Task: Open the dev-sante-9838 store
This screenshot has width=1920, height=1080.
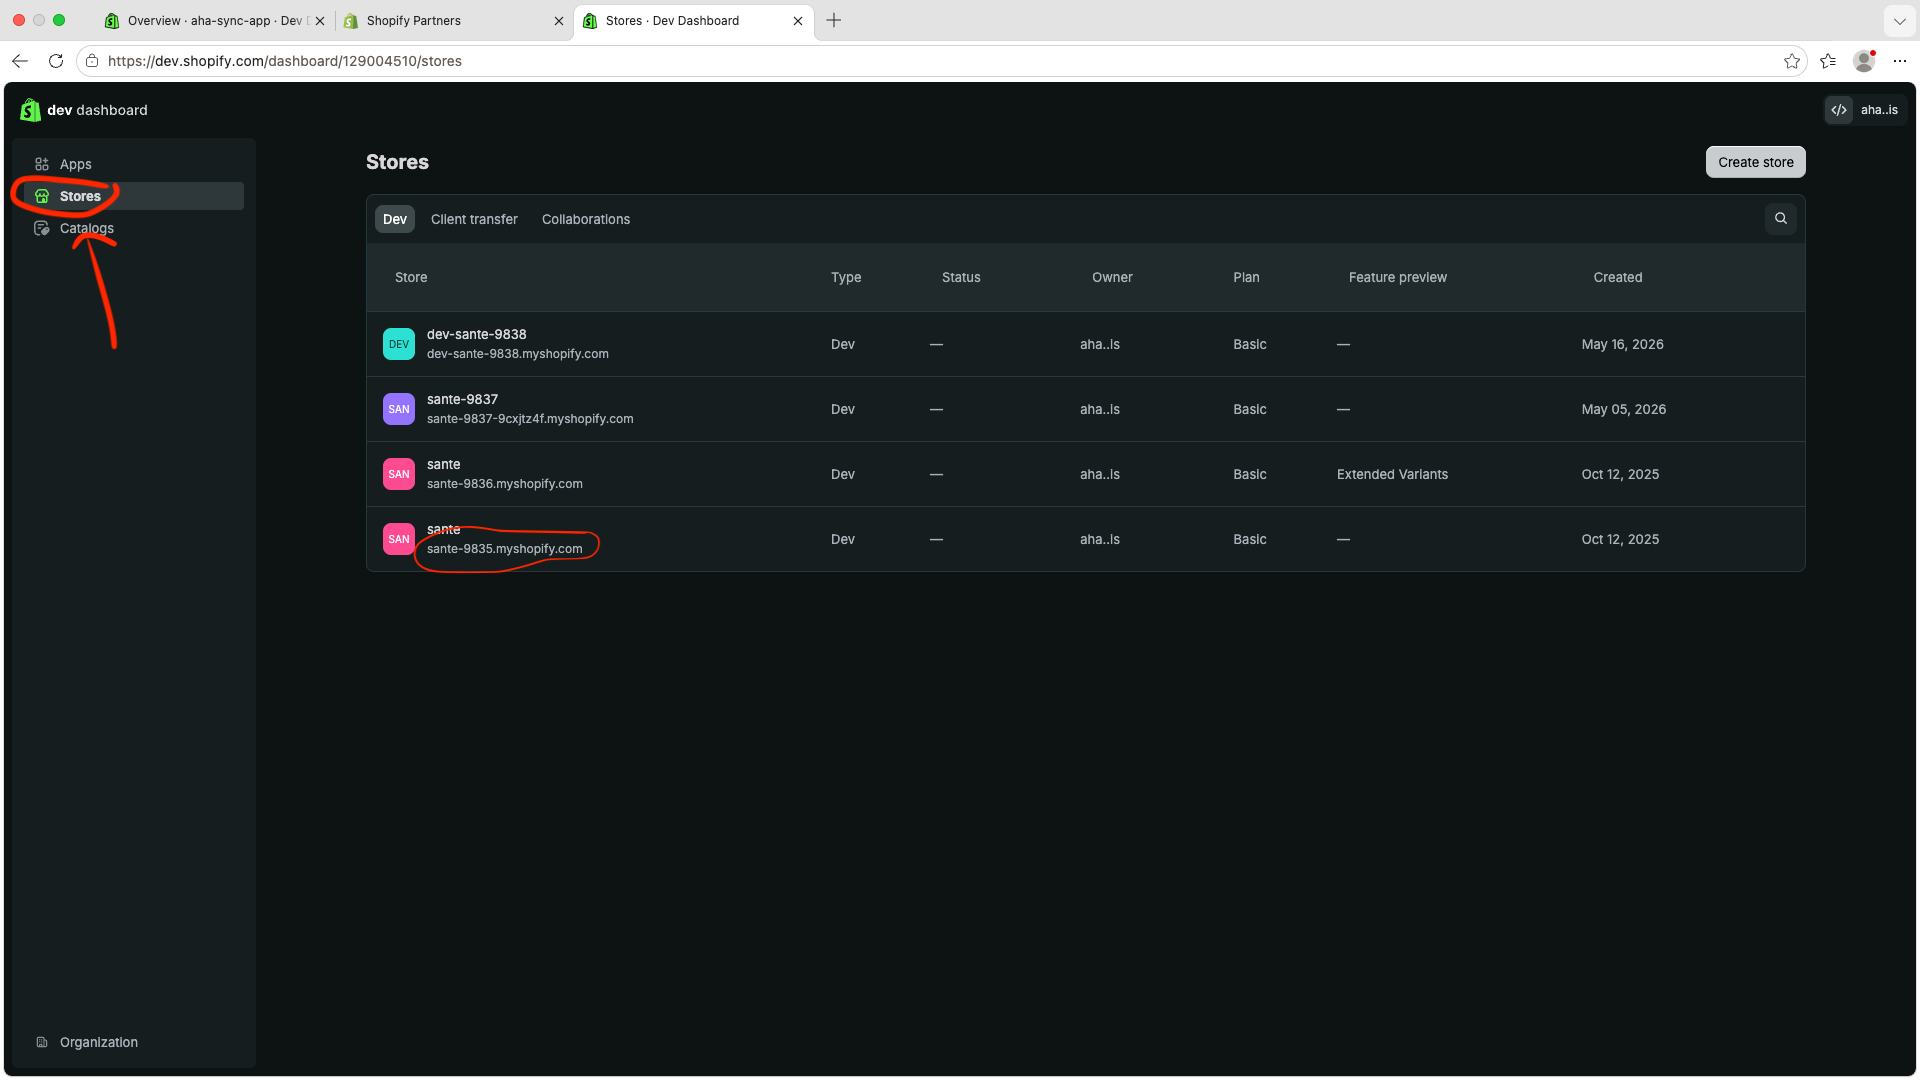Action: 476,334
